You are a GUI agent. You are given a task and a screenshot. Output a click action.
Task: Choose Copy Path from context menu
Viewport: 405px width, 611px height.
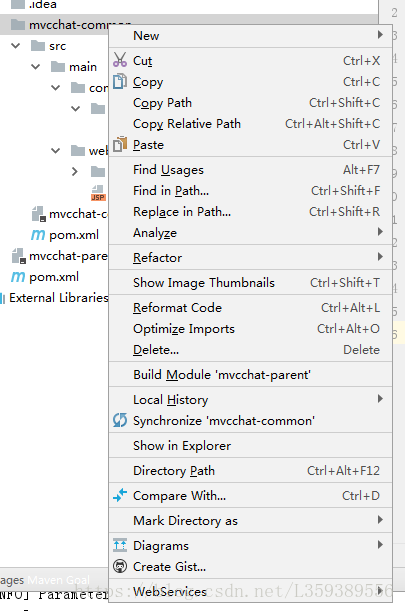(250, 102)
